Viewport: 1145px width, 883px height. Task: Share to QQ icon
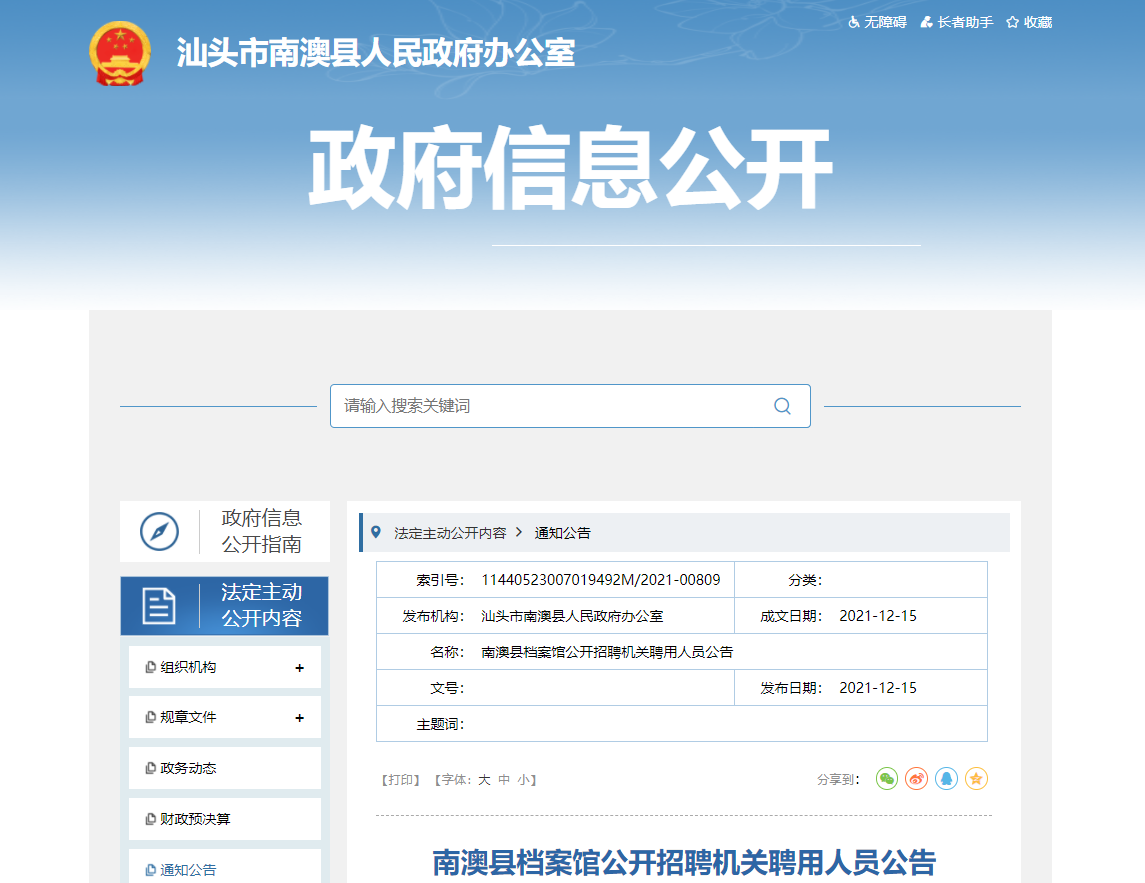pos(947,778)
